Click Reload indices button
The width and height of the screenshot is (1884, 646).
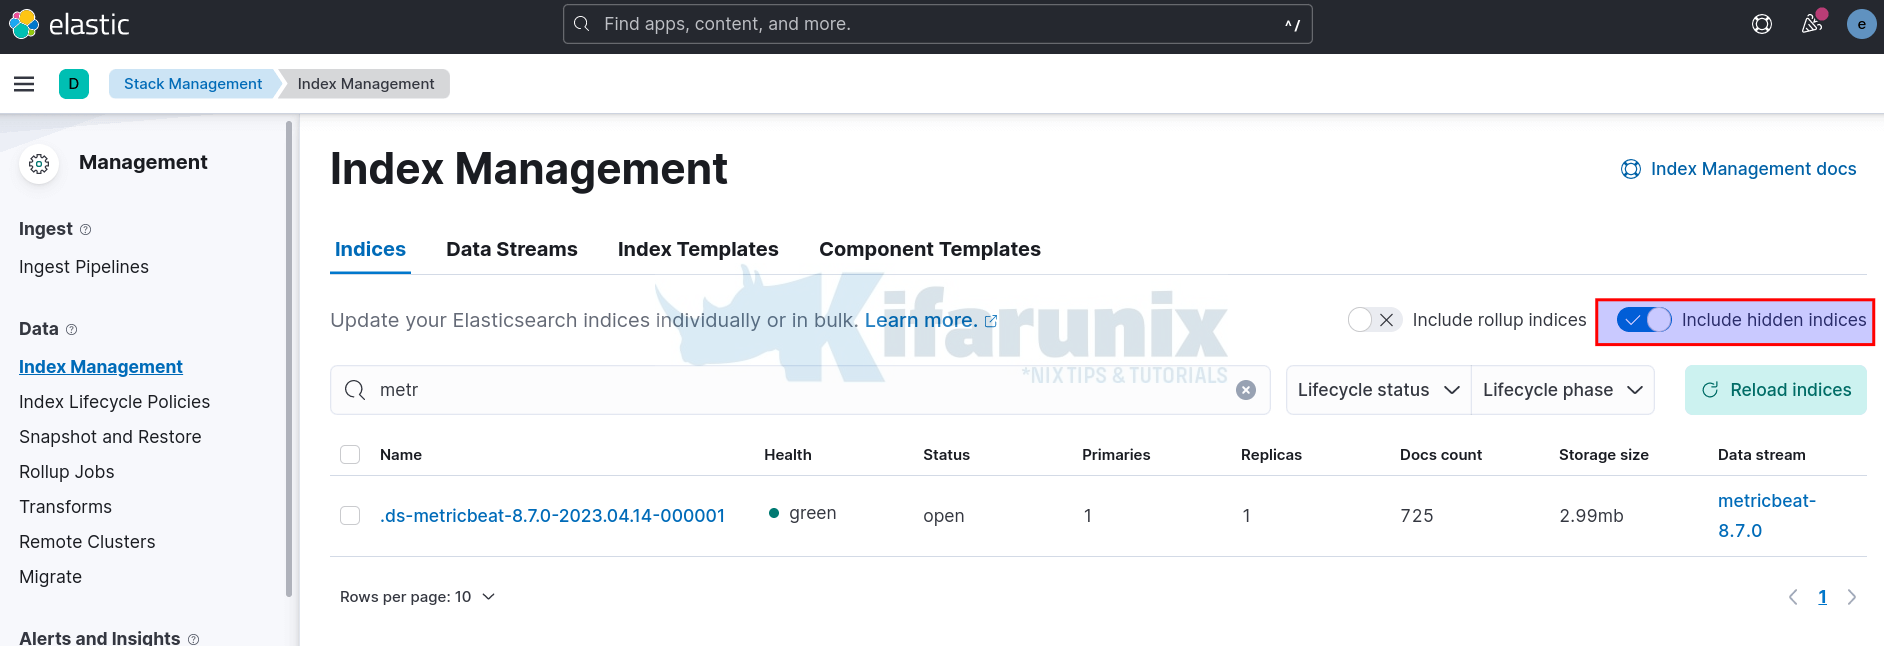[1776, 390]
